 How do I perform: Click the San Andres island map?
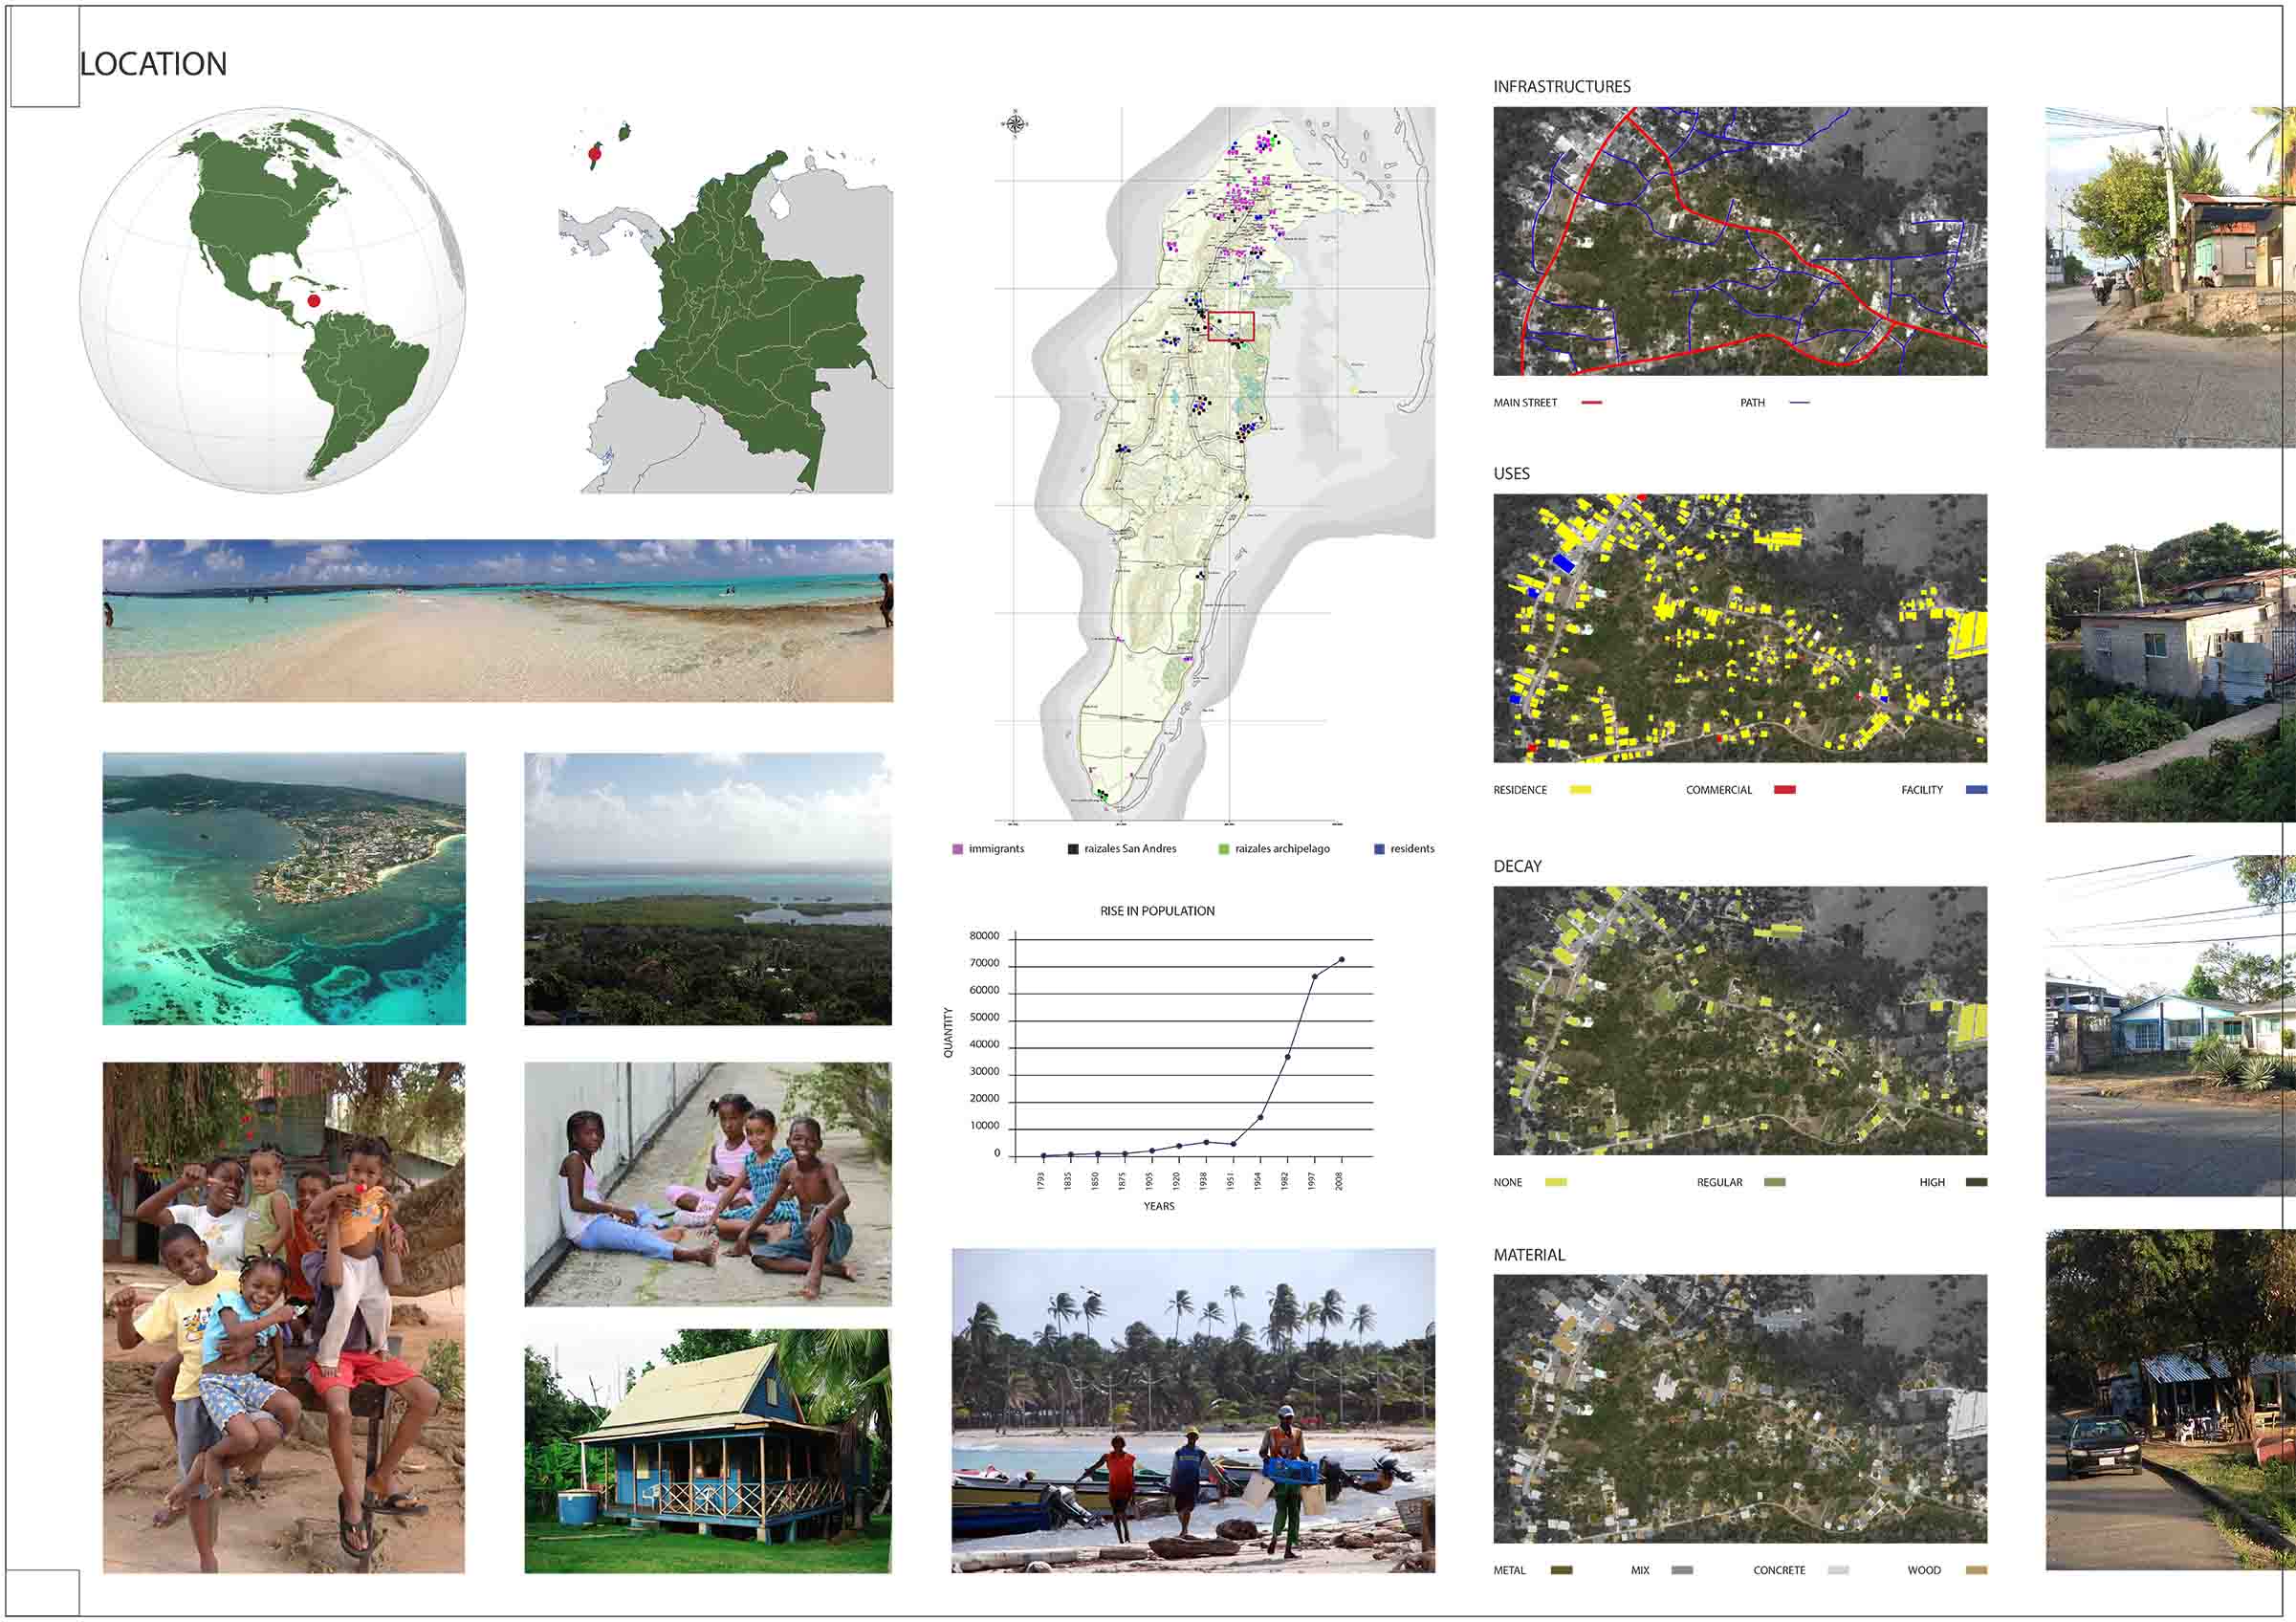pyautogui.click(x=1215, y=465)
